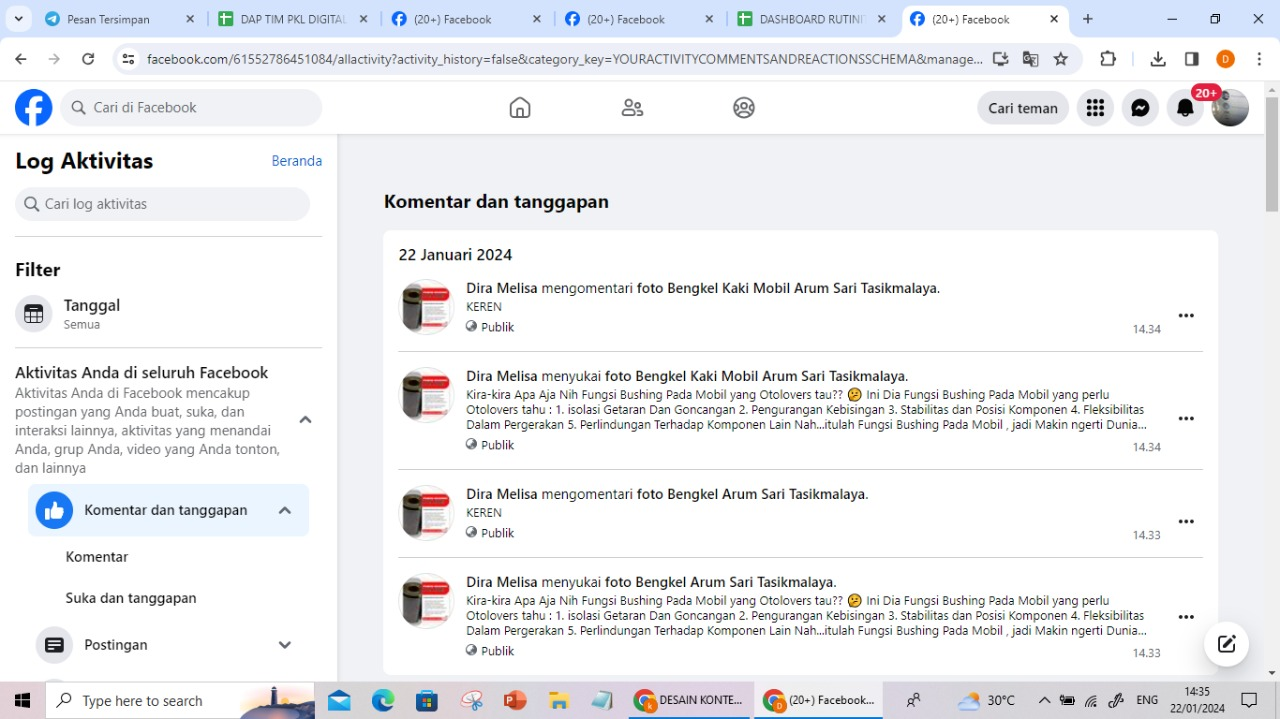
Task: Select Suka dan tanggapan in the sidebar
Action: [x=131, y=598]
